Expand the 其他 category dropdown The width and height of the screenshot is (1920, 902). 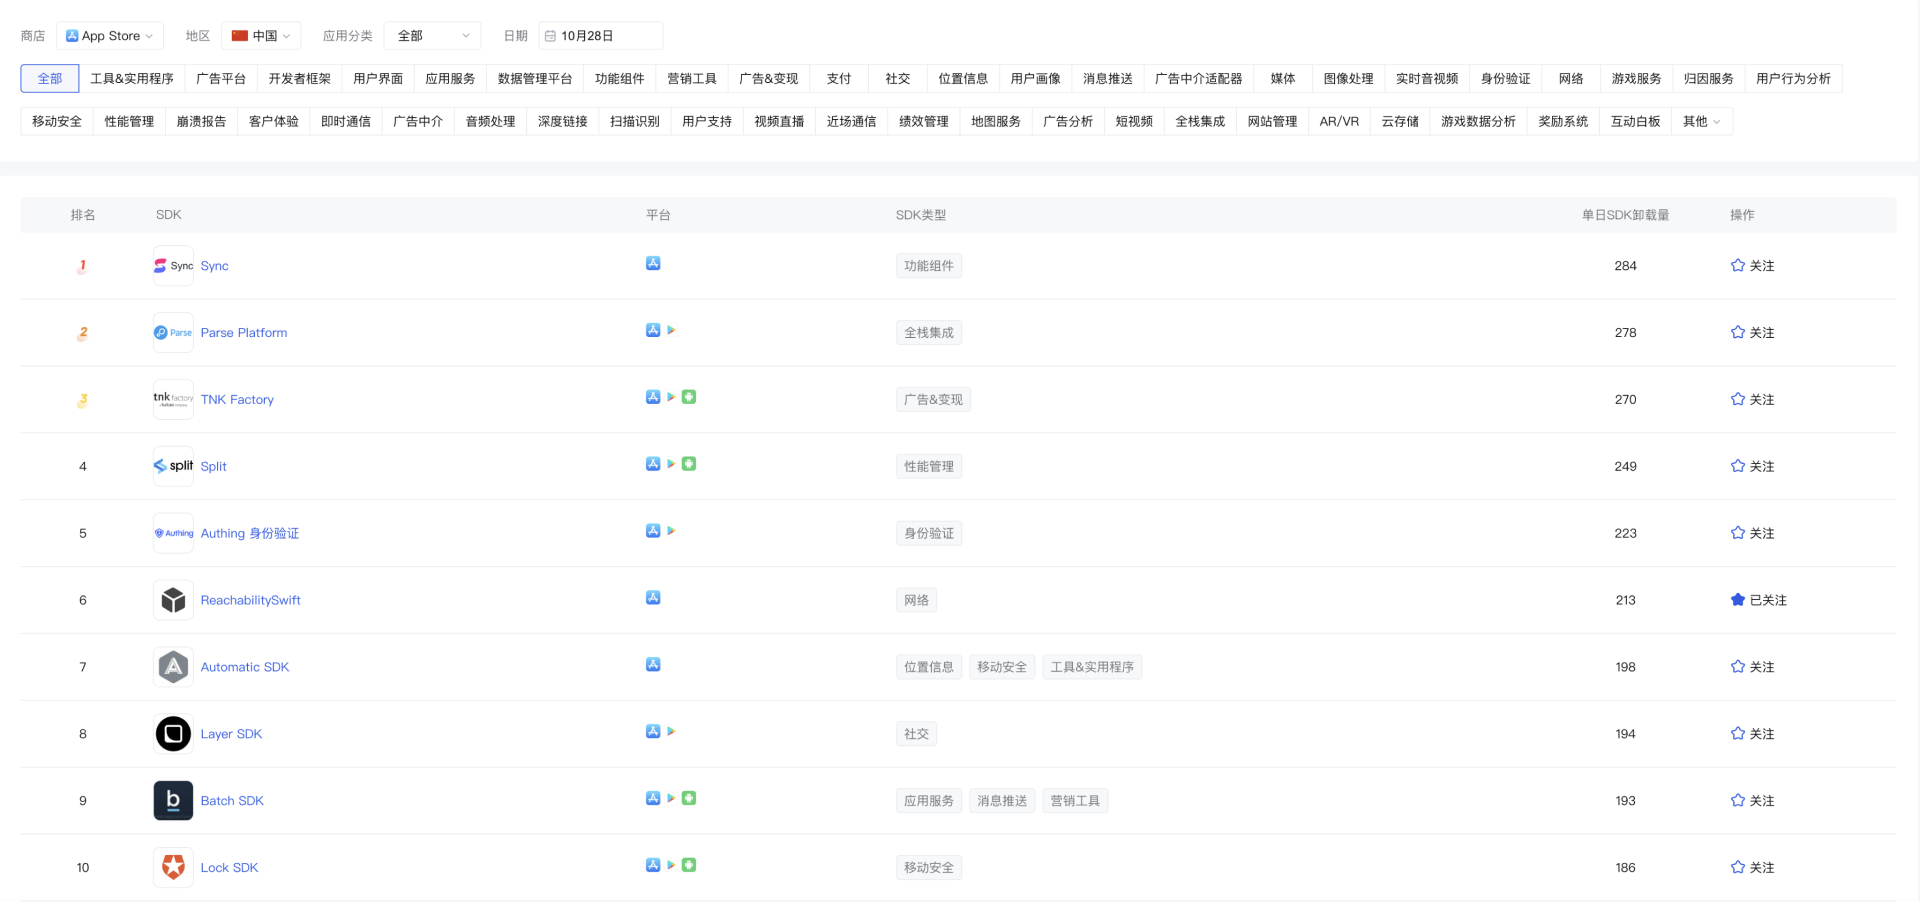[x=1701, y=122]
